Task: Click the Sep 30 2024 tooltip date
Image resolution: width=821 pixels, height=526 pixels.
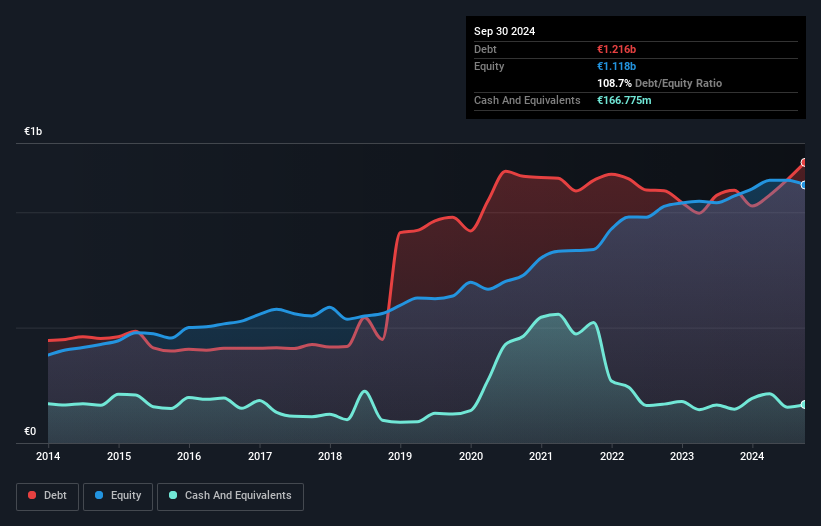Action: point(504,31)
